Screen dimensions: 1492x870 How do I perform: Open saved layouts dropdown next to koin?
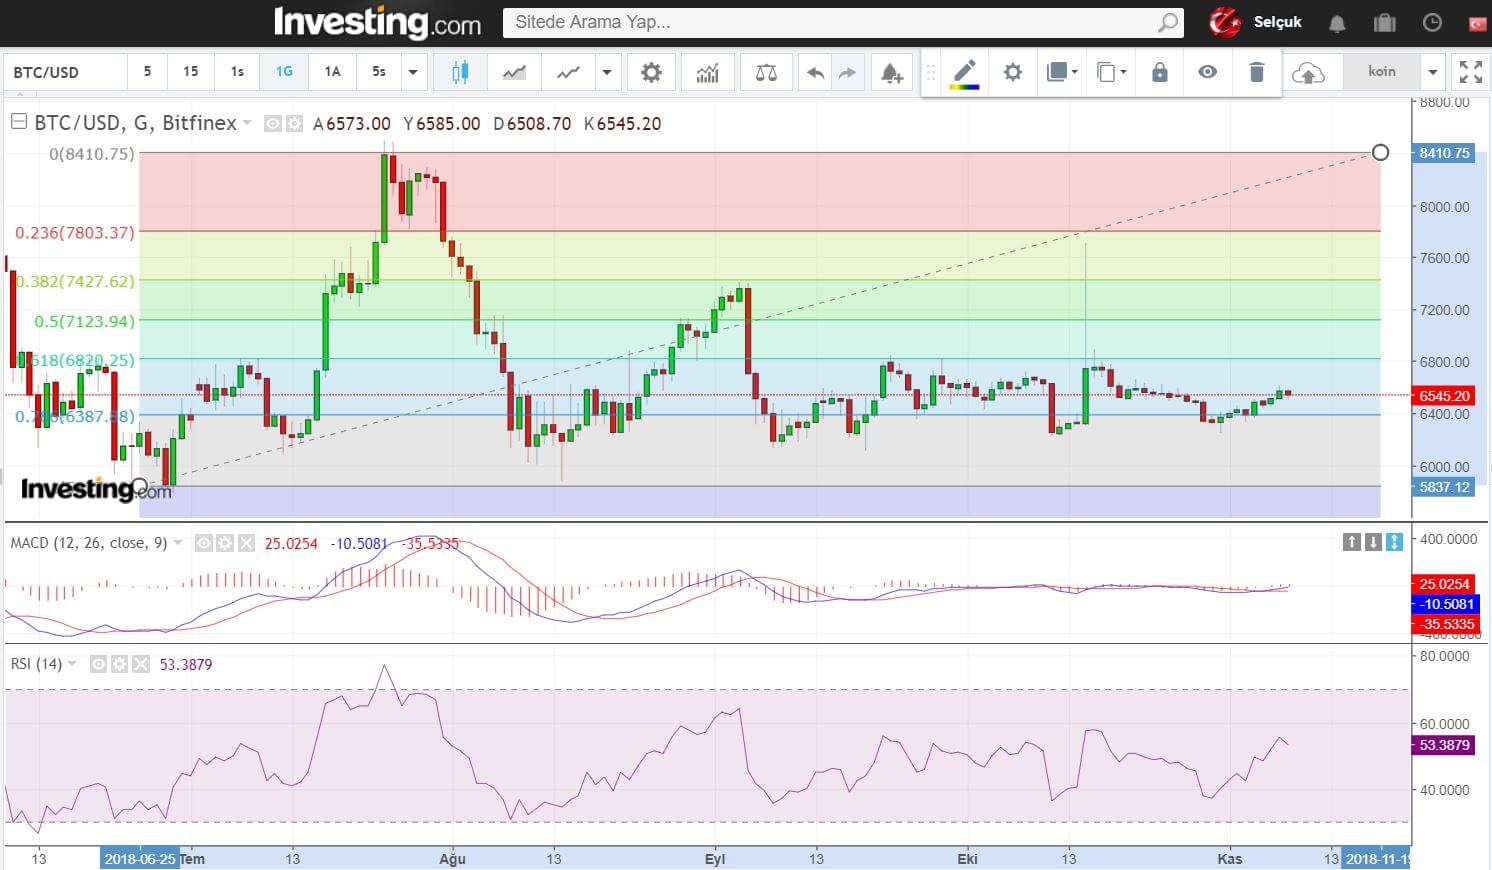click(1433, 72)
